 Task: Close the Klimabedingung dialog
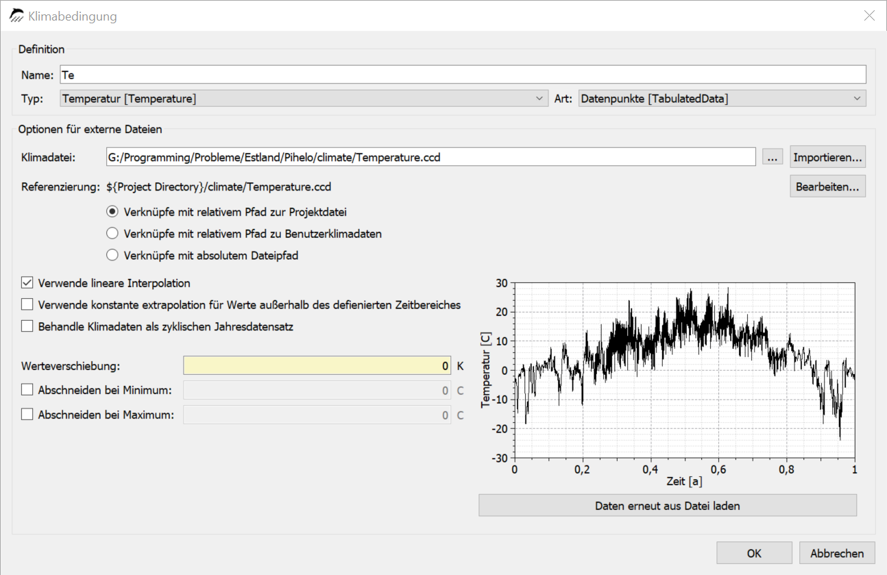tap(869, 16)
